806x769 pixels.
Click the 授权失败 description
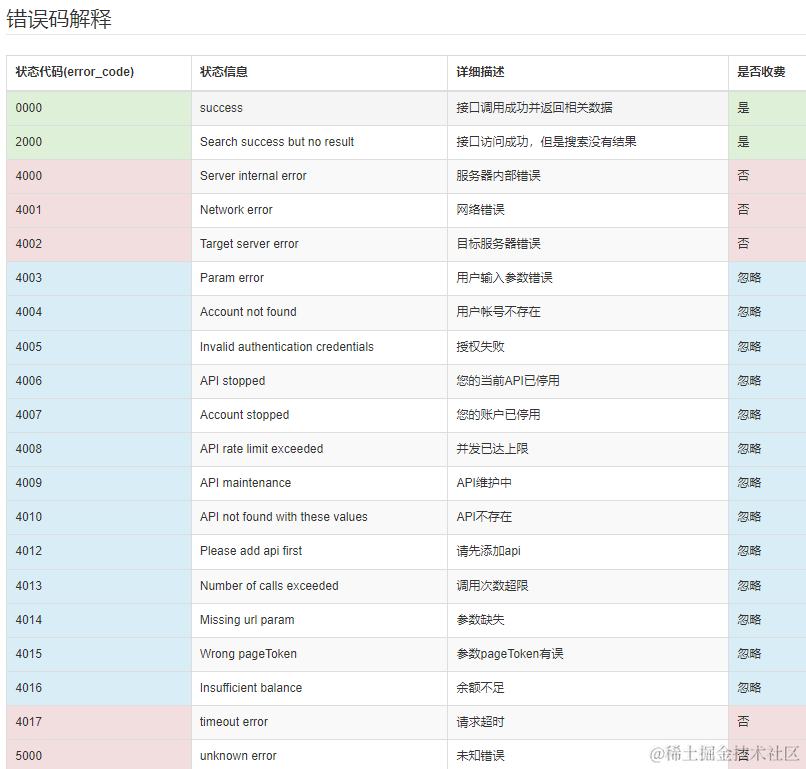[x=481, y=346]
